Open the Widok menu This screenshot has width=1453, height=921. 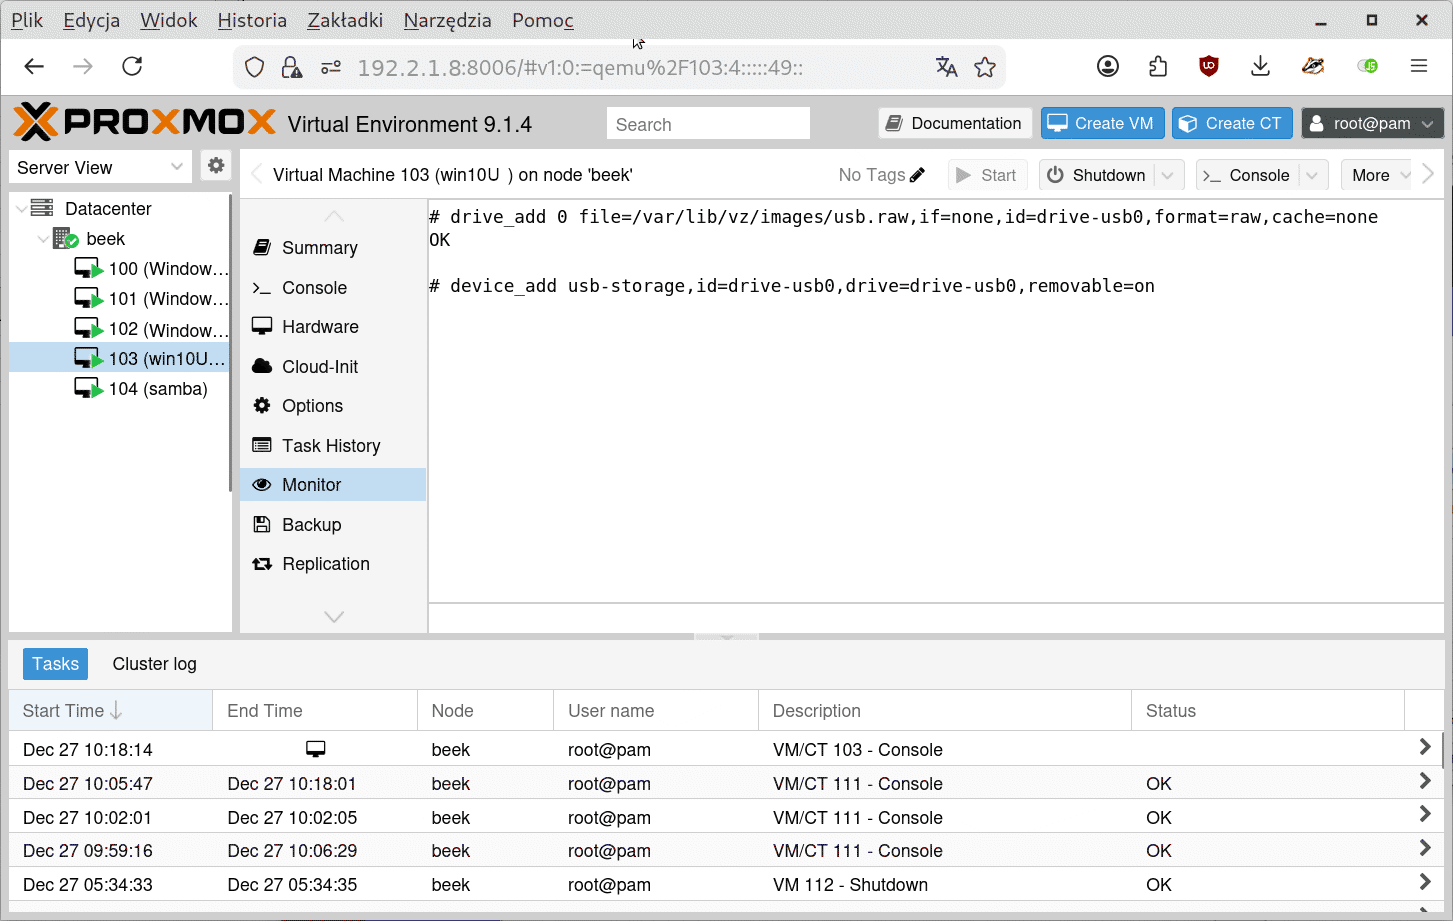tap(168, 19)
